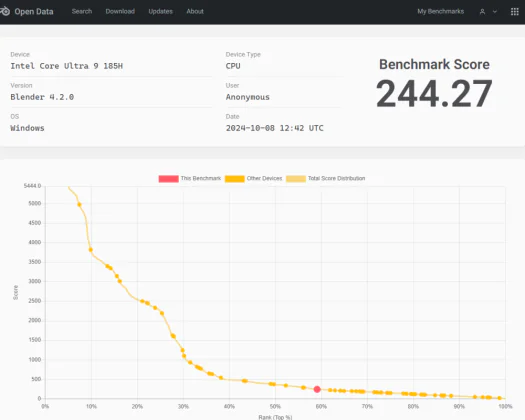Click the Anonymous user value
Screen dimensions: 525x420
(x=247, y=97)
